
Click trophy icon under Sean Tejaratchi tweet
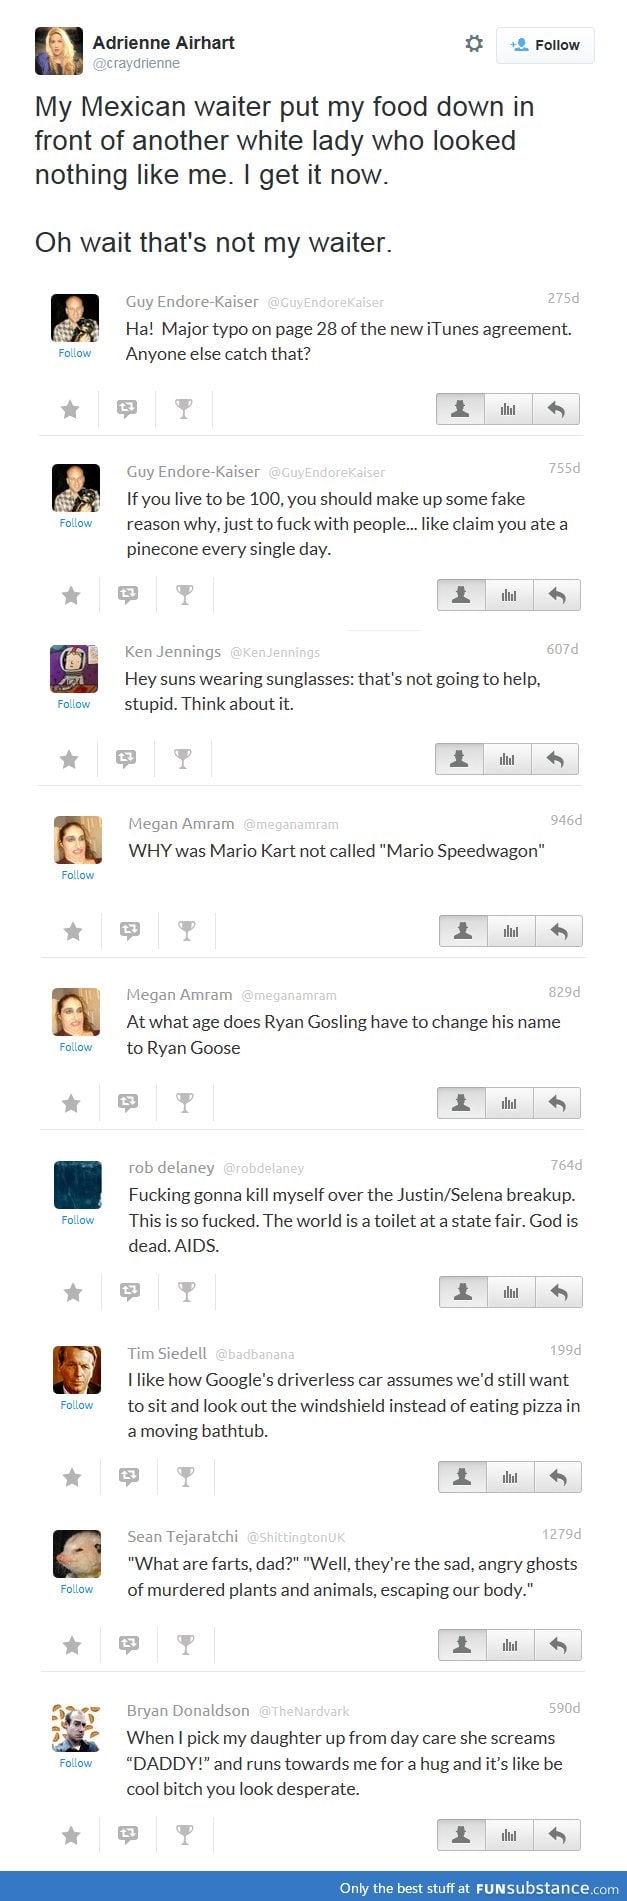point(185,1645)
